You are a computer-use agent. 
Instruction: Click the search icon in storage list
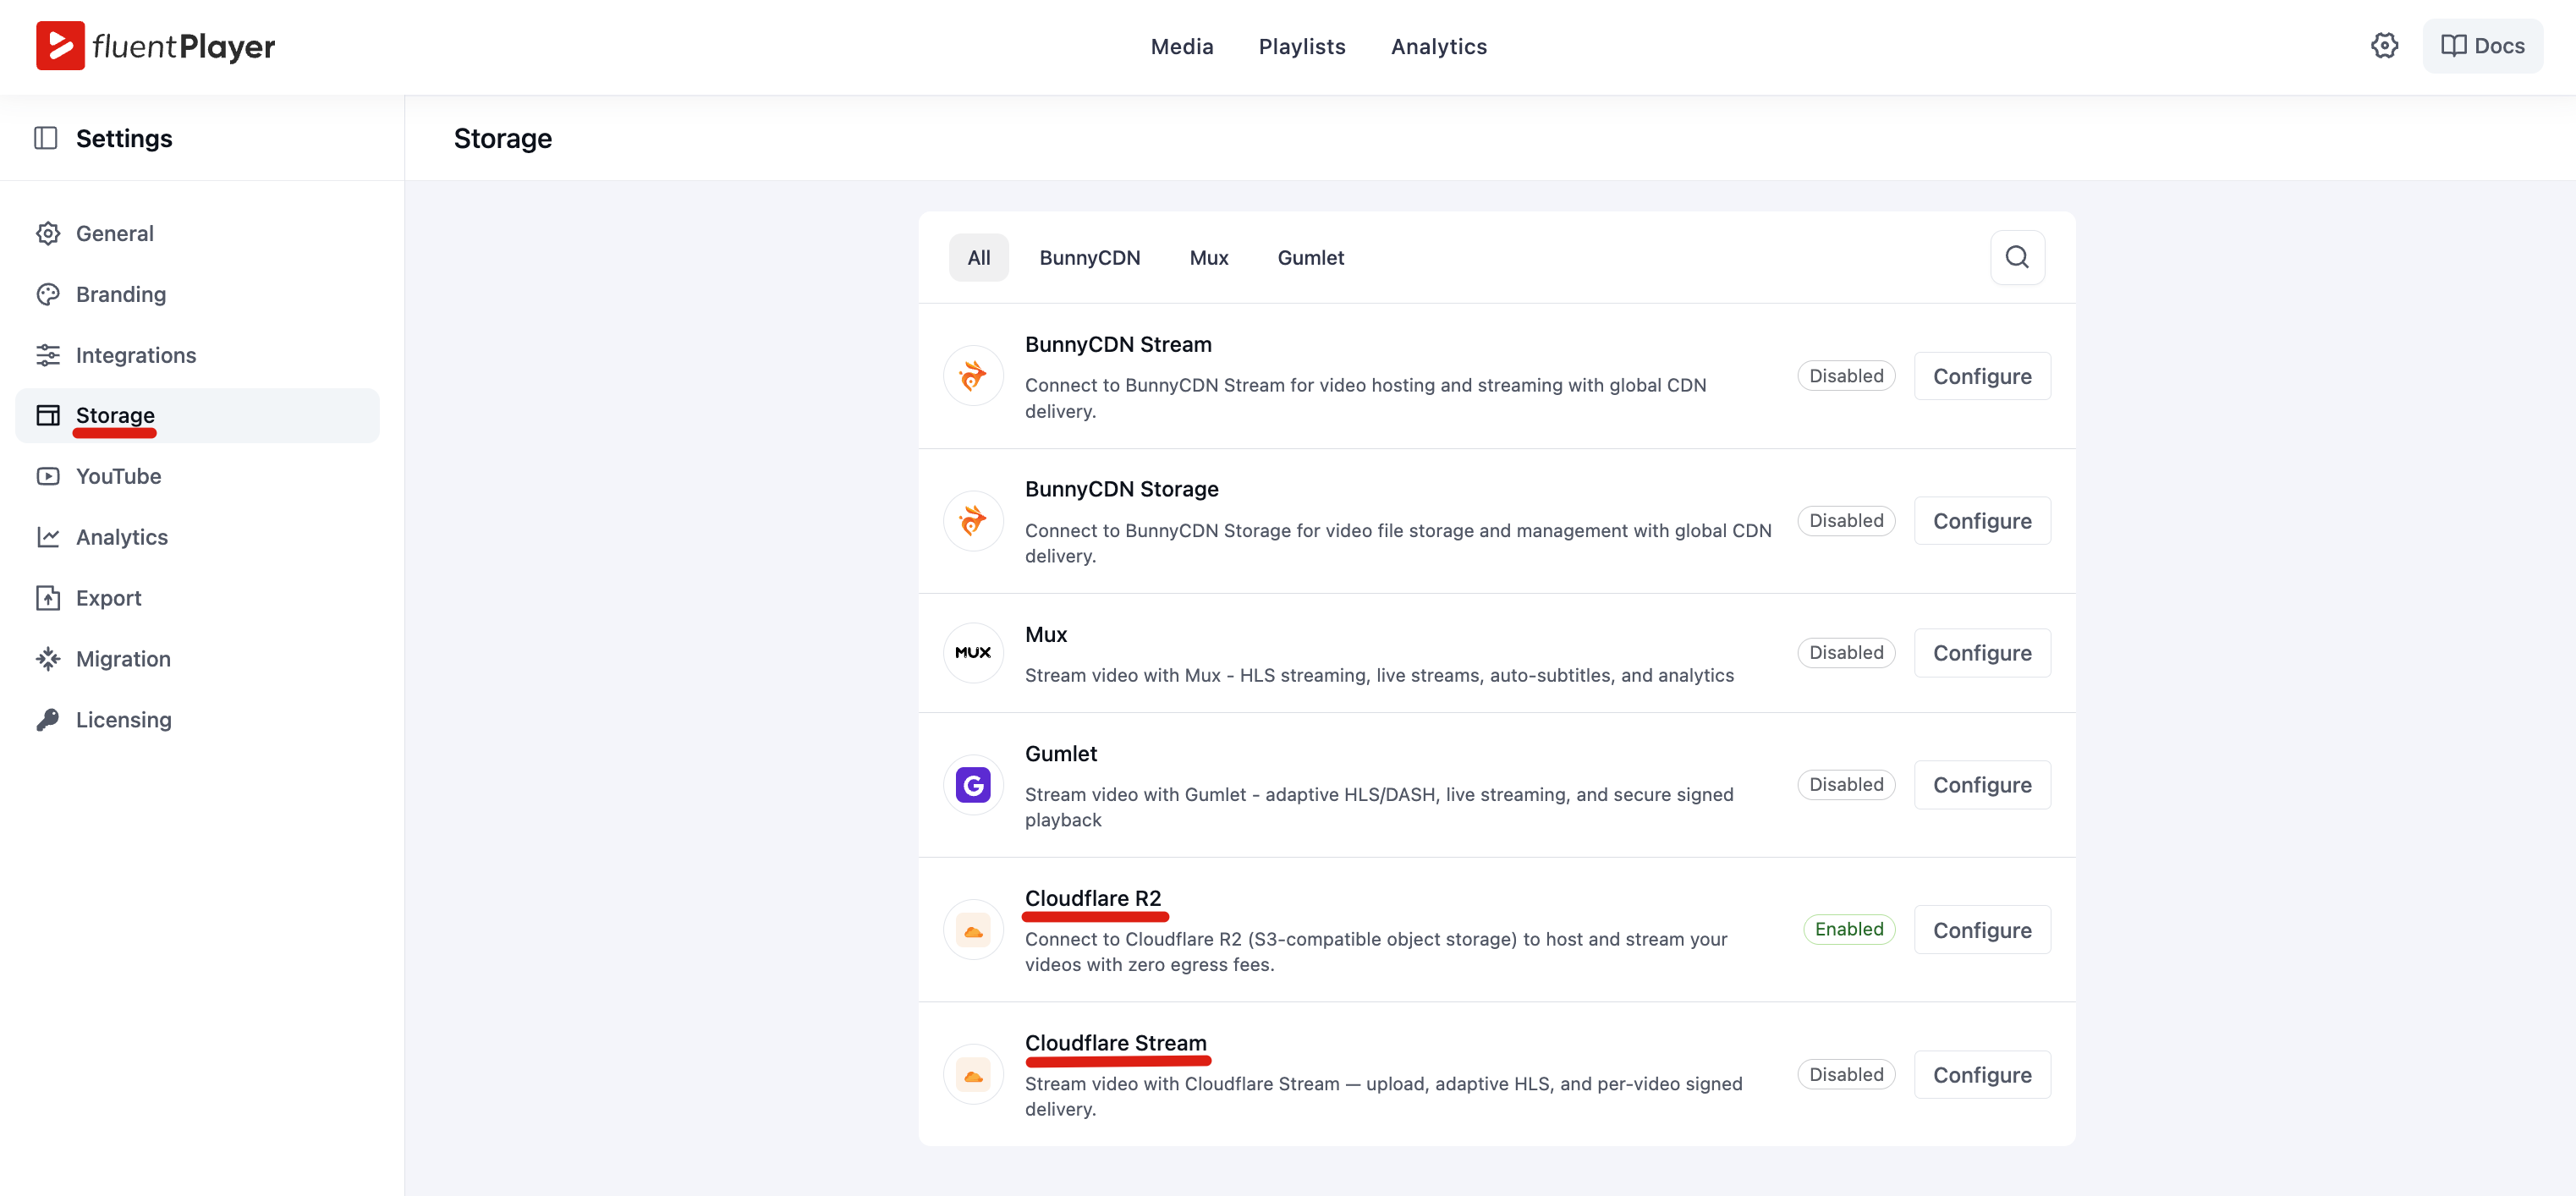(x=2017, y=258)
